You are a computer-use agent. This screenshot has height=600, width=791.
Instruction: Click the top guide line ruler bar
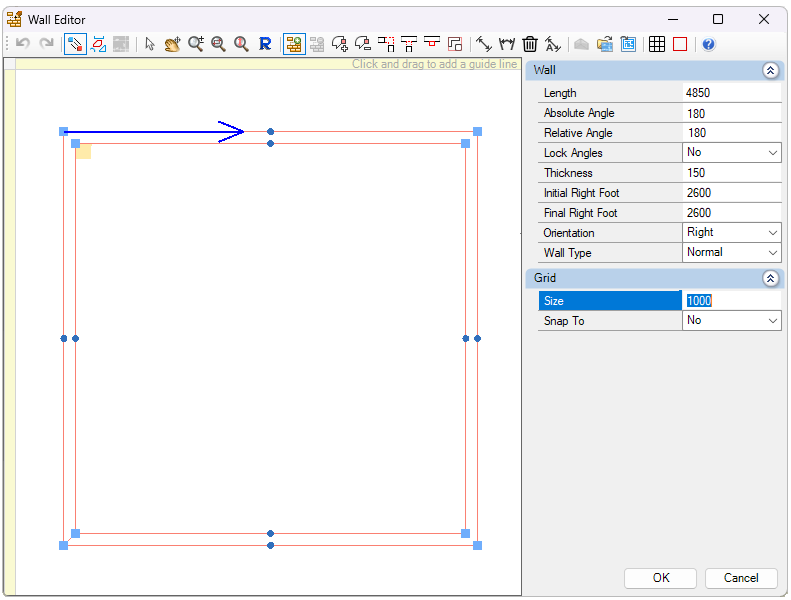tap(268, 64)
